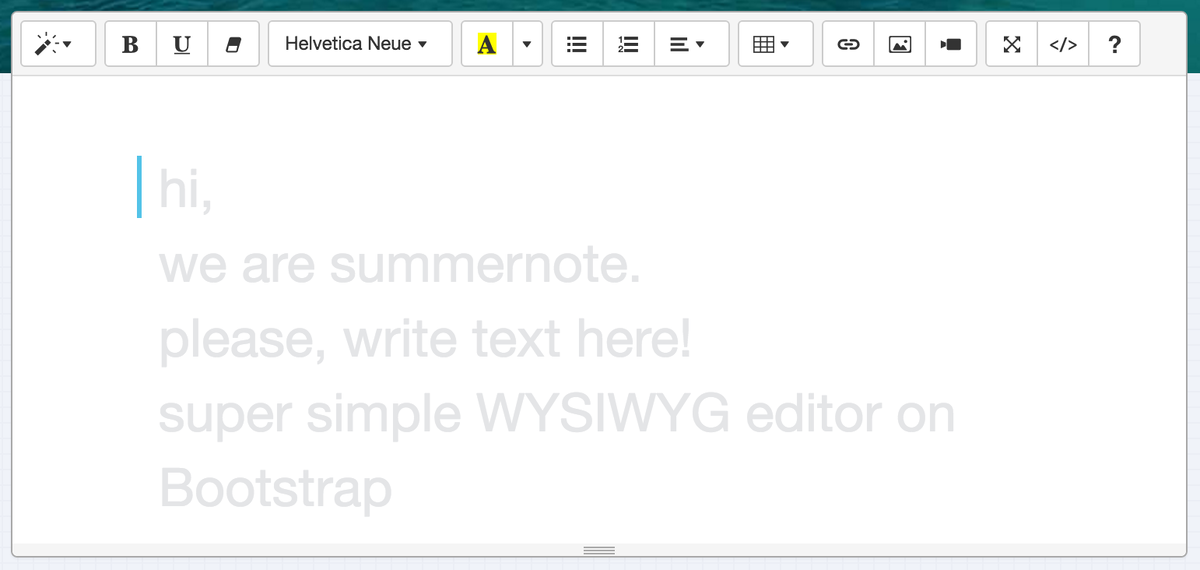Insert an unordered bullet list

[577, 44]
